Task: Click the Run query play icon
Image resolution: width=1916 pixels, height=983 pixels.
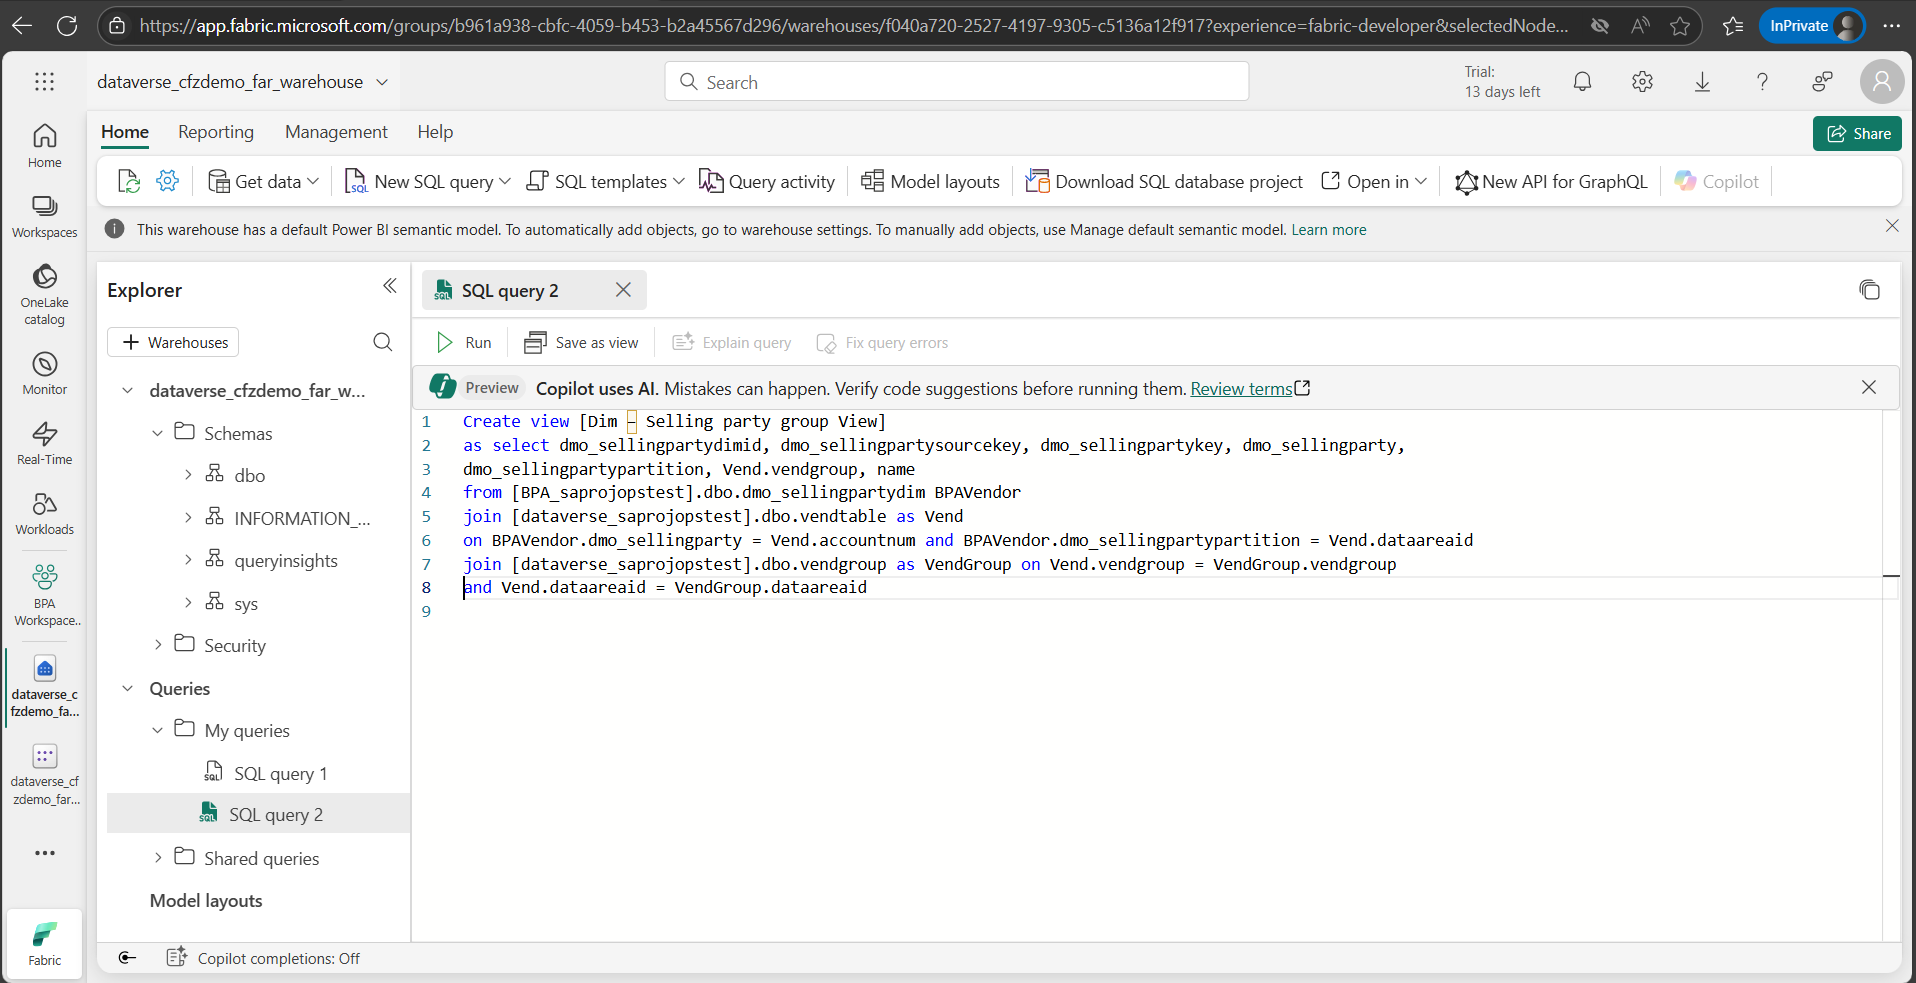Action: point(445,343)
